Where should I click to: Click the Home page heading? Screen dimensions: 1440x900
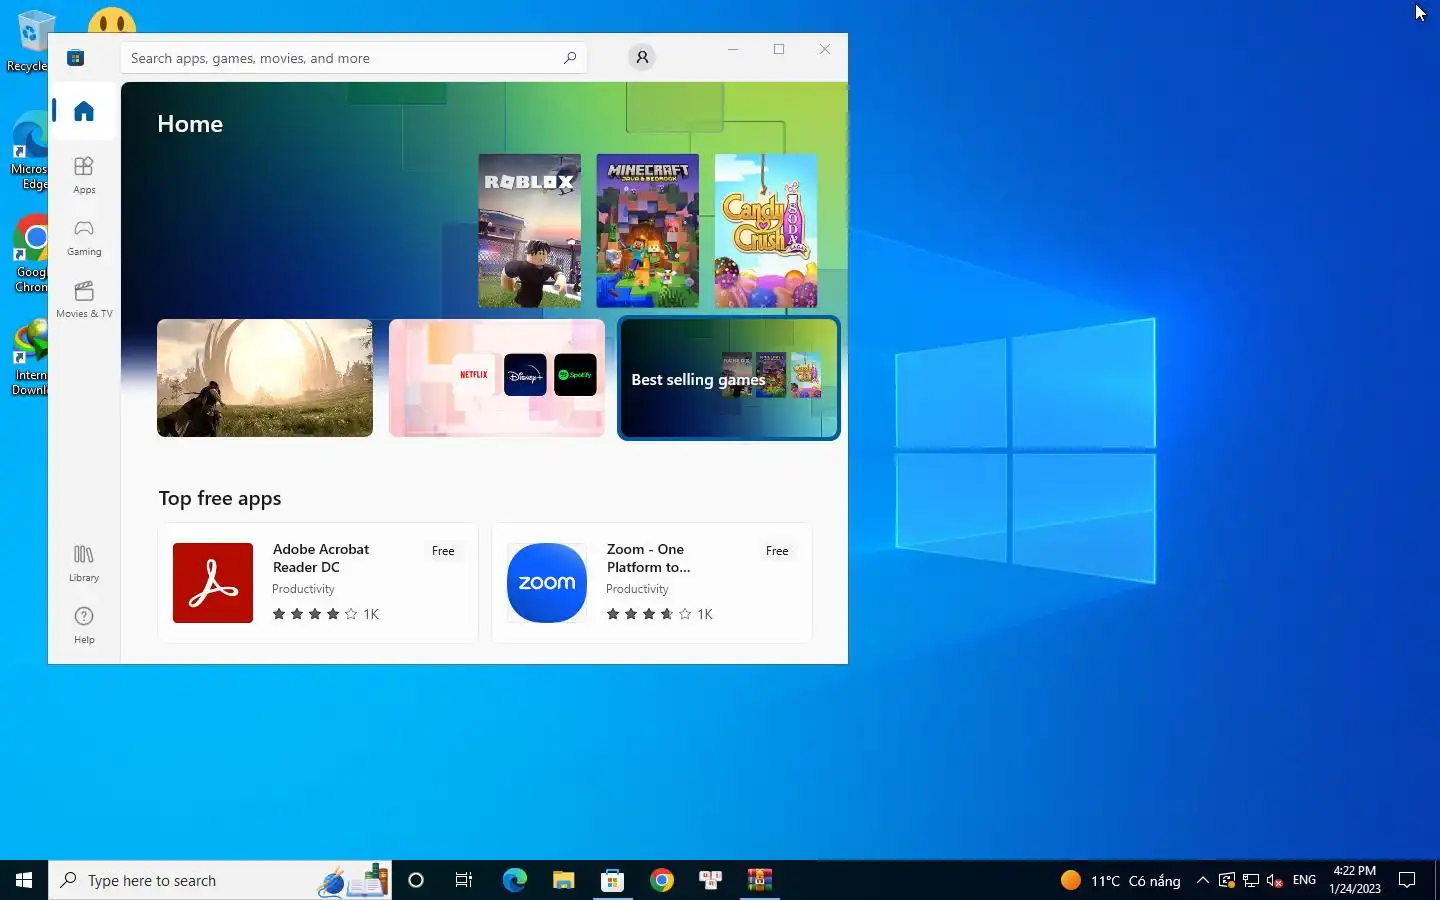click(190, 124)
